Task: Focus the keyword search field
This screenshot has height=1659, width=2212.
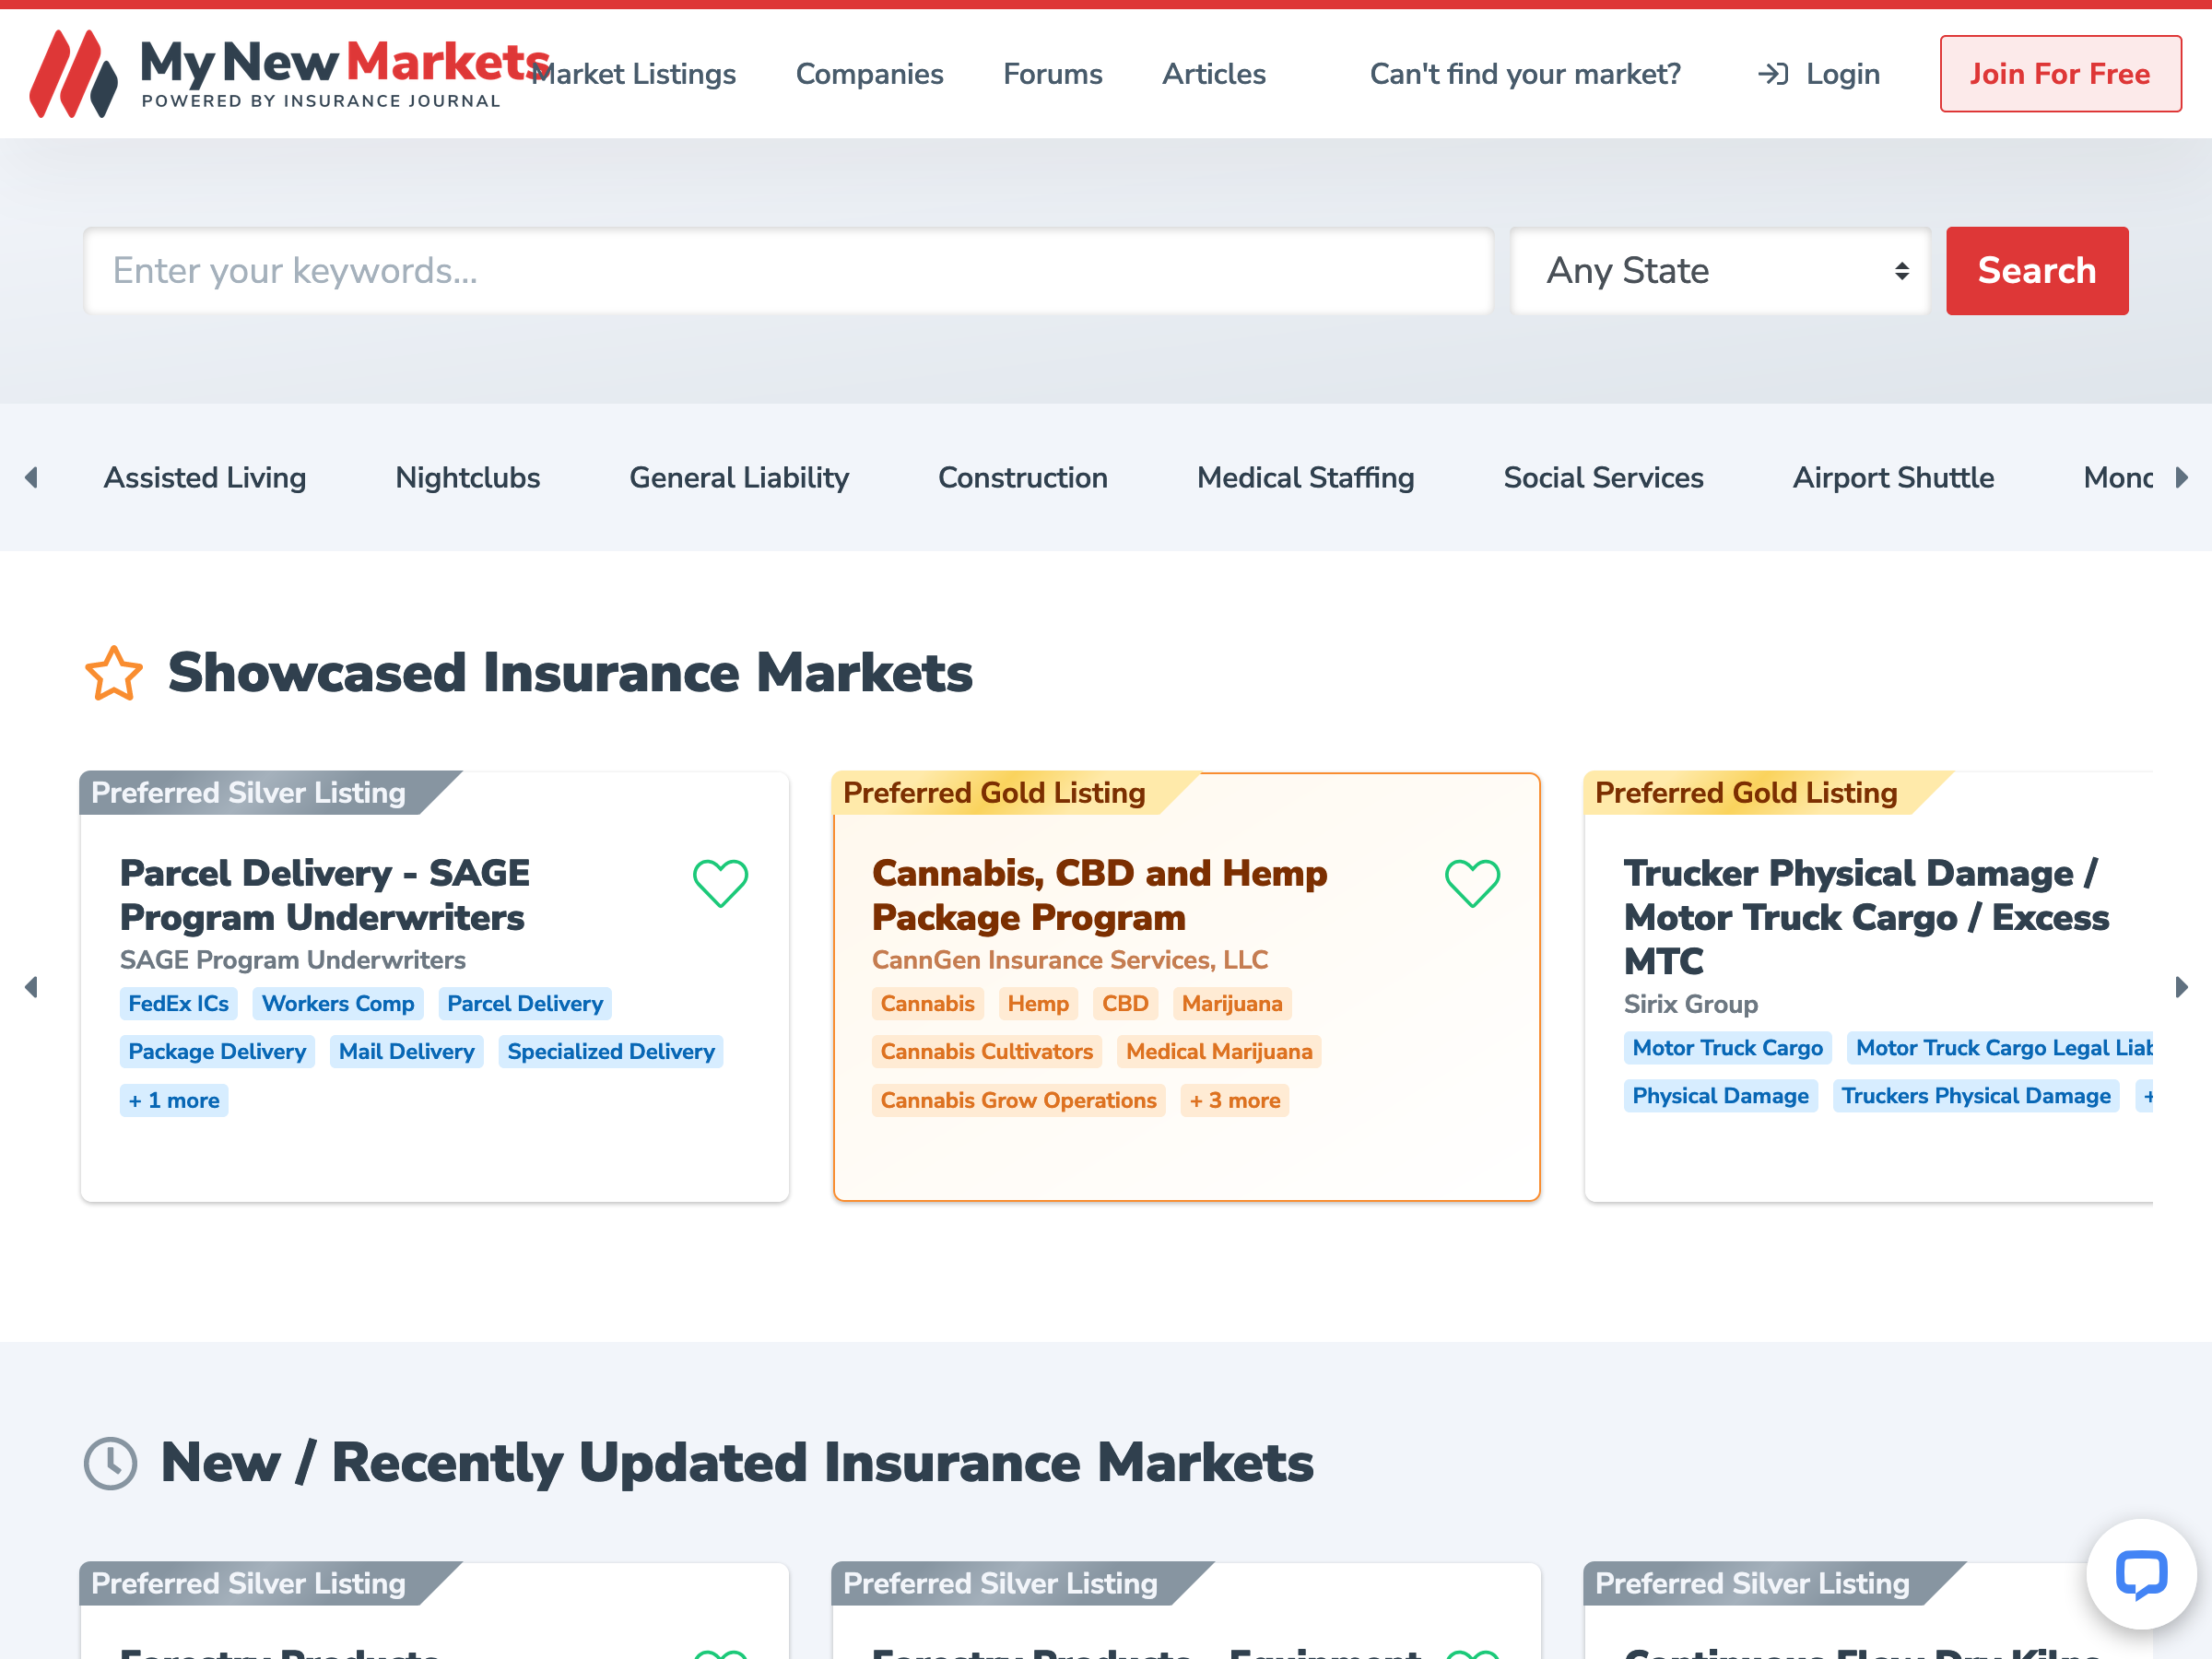Action: click(x=788, y=271)
